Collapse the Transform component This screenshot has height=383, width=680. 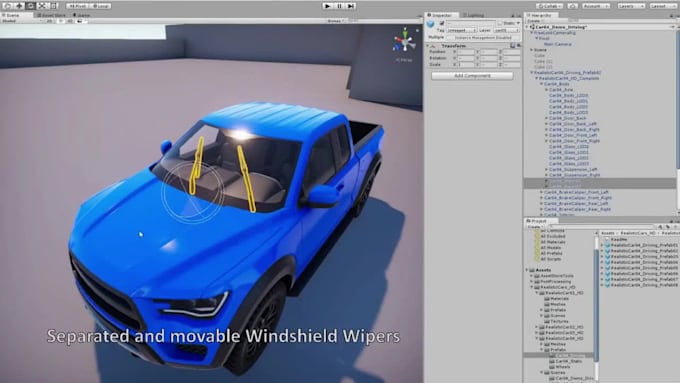click(428, 46)
